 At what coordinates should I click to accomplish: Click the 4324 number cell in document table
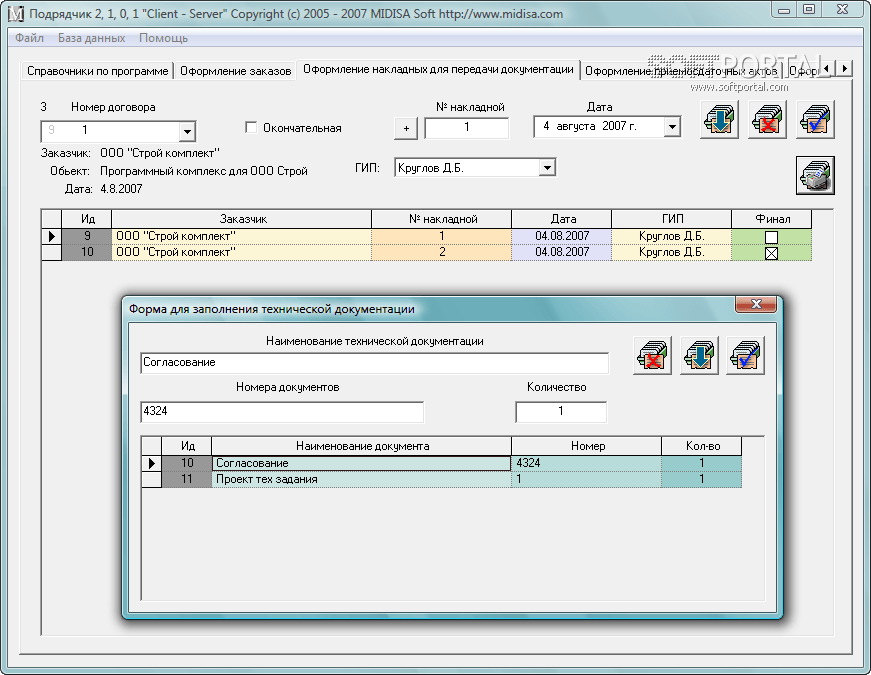point(587,463)
